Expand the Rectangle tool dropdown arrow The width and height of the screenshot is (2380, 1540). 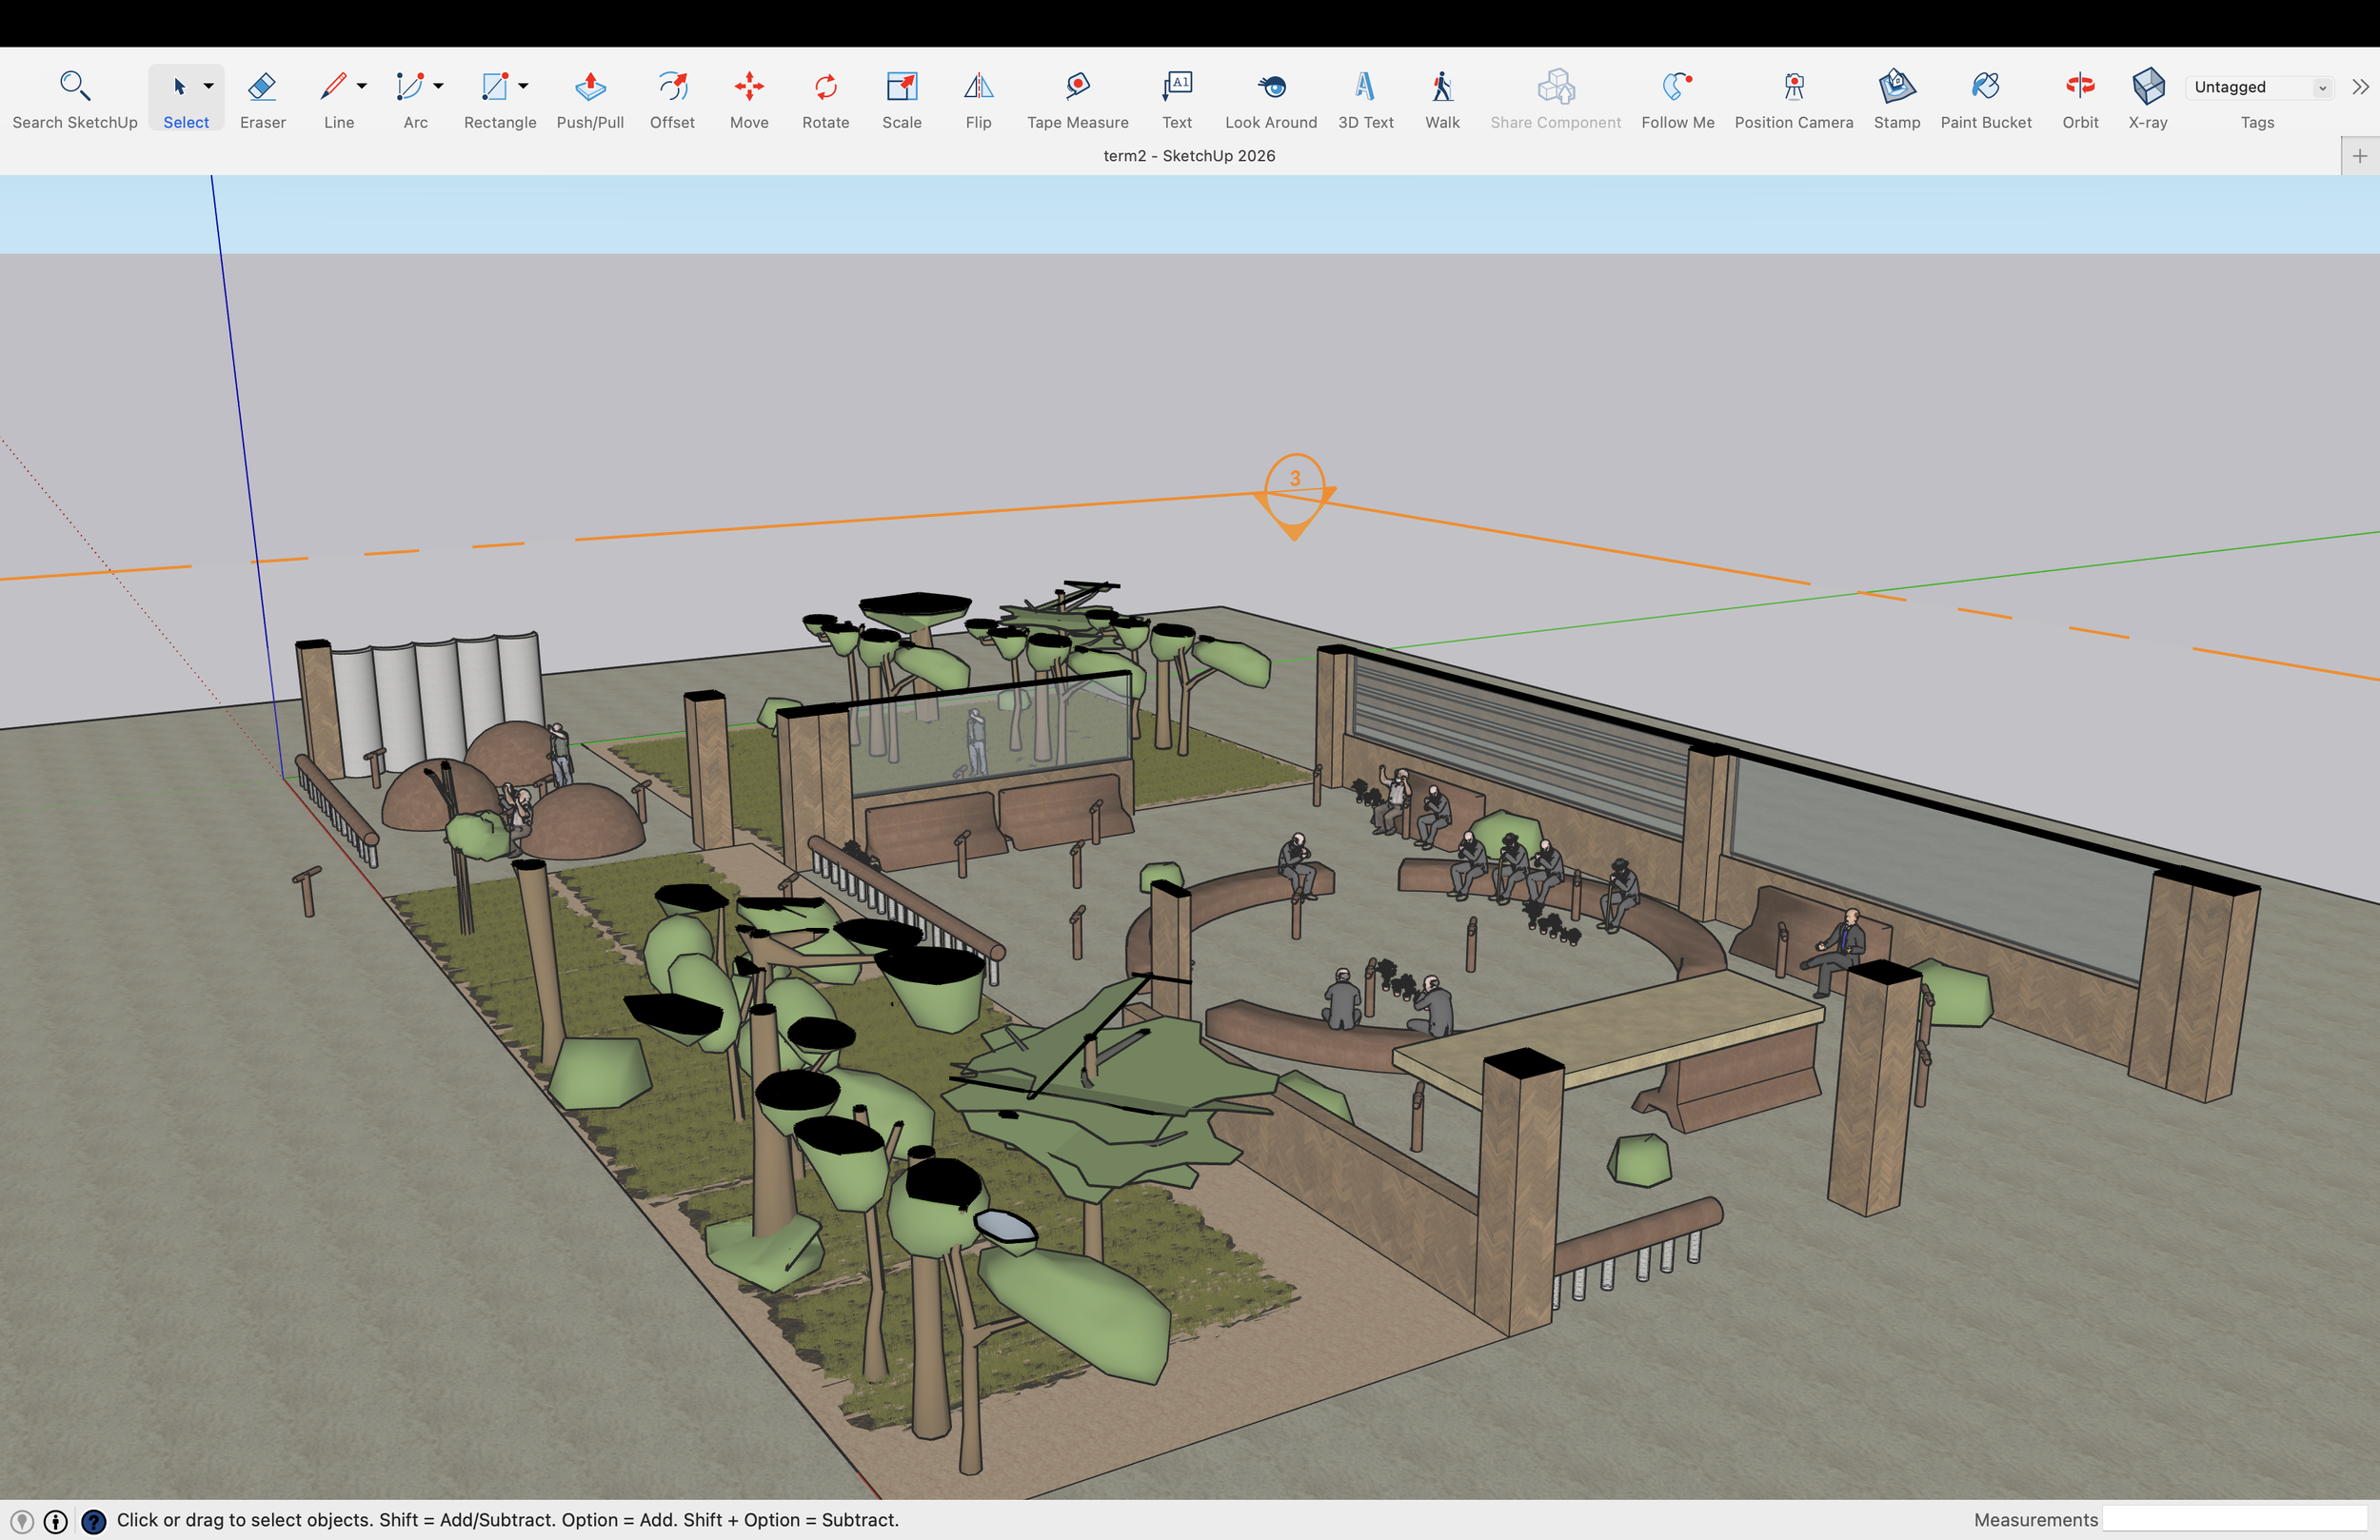(x=523, y=86)
